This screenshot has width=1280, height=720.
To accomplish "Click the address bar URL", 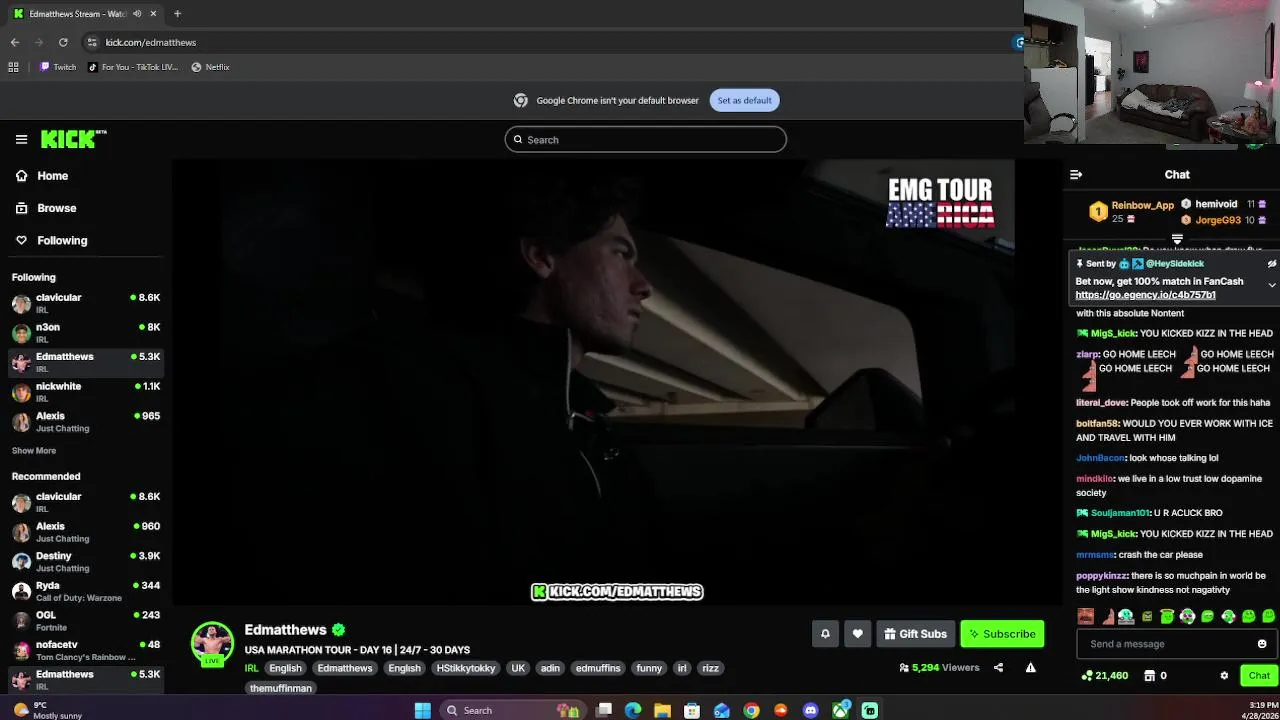I will [151, 42].
